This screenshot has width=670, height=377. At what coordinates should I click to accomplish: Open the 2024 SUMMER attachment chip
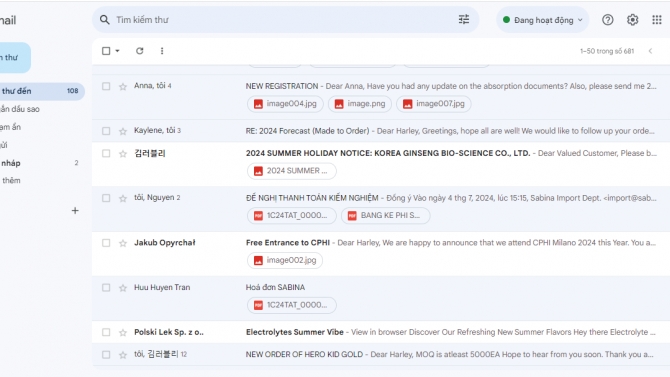(291, 171)
